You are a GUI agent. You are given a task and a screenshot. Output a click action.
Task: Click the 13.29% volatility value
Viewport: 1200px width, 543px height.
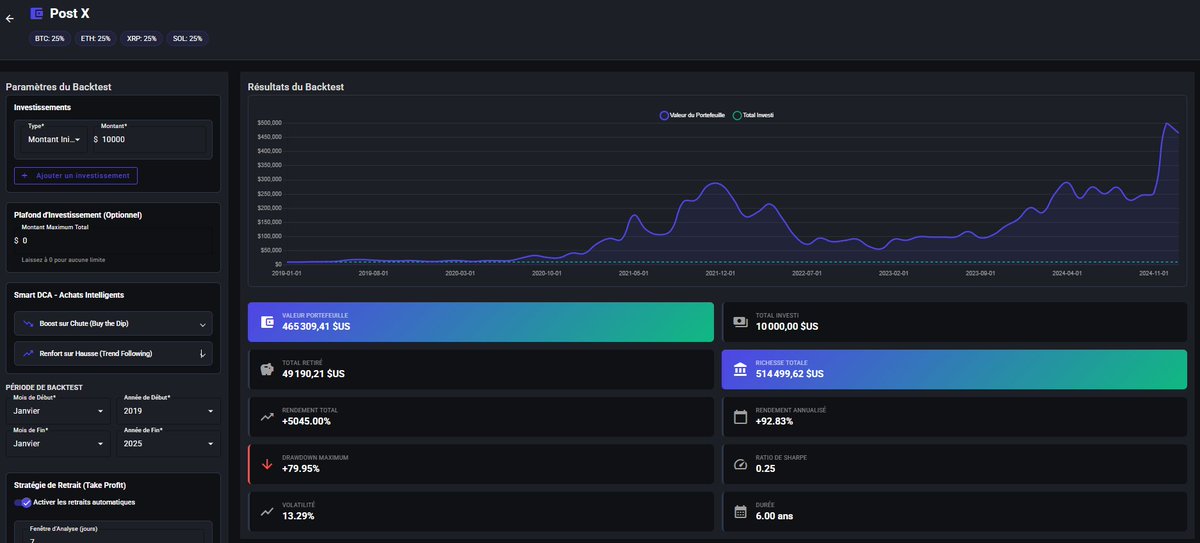298,516
